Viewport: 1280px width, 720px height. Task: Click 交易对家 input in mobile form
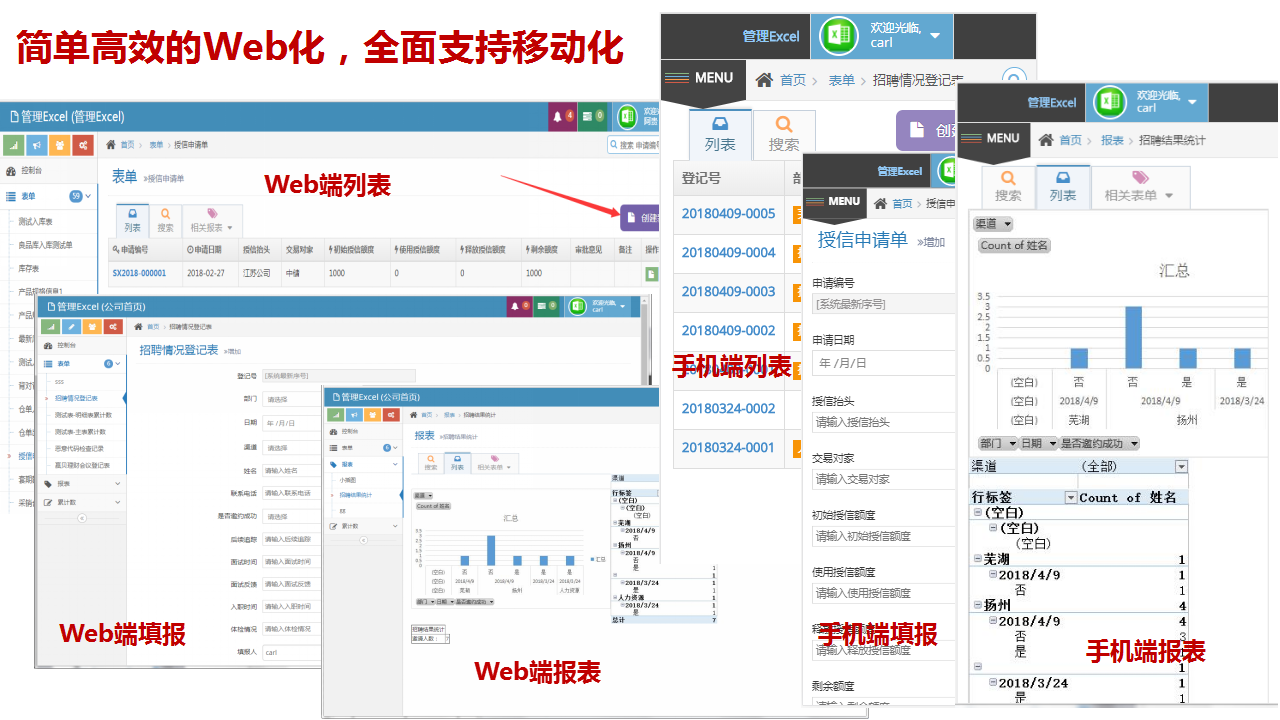point(884,479)
